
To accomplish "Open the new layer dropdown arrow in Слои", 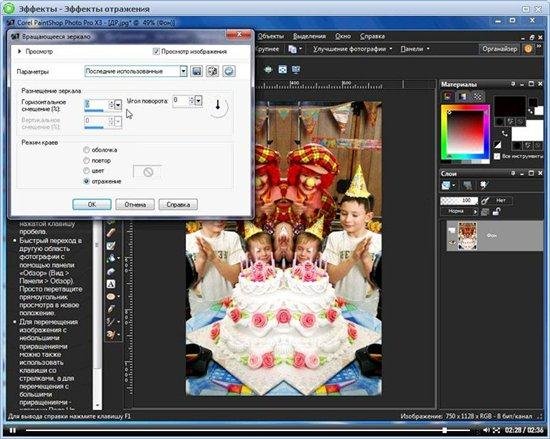I will coord(454,185).
